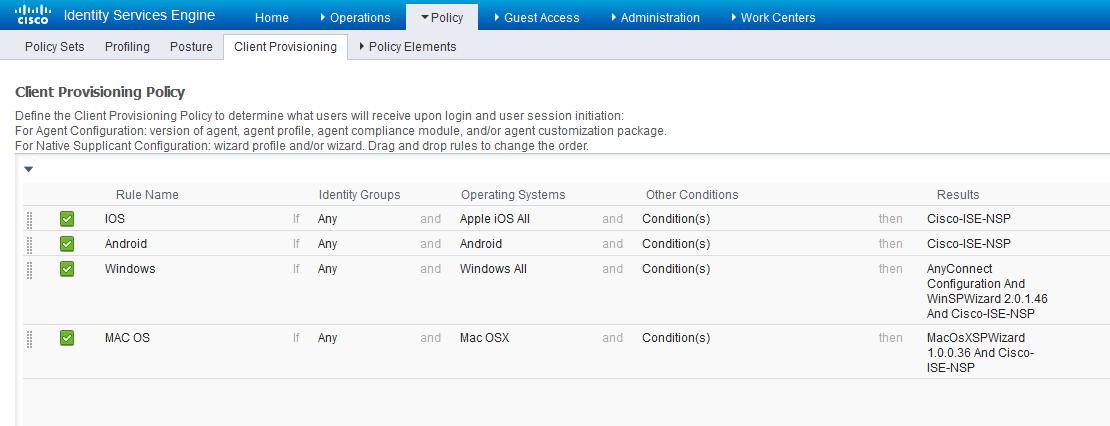Click the Results column header

(x=959, y=195)
